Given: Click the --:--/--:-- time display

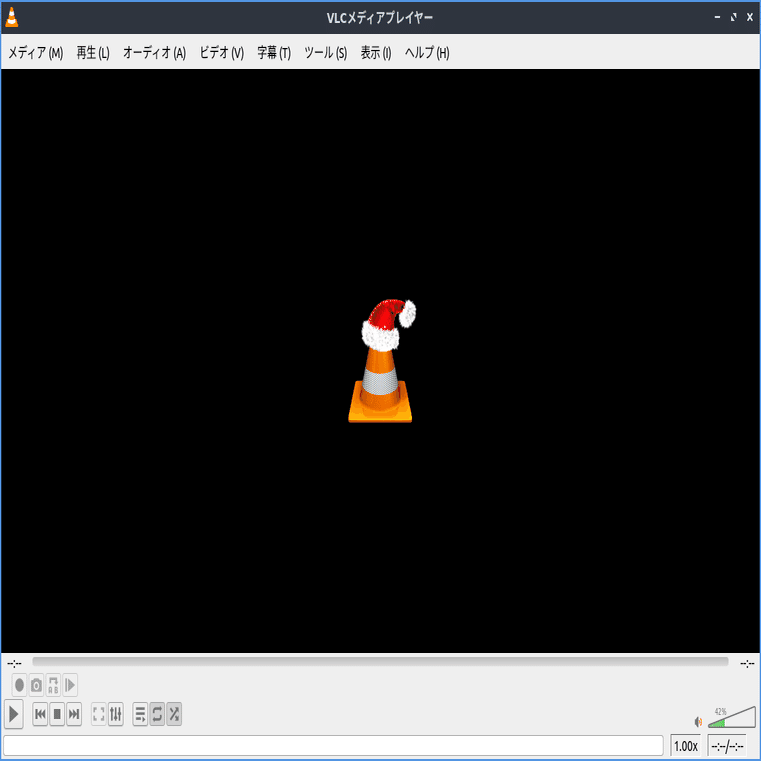Looking at the screenshot, I should (727, 746).
